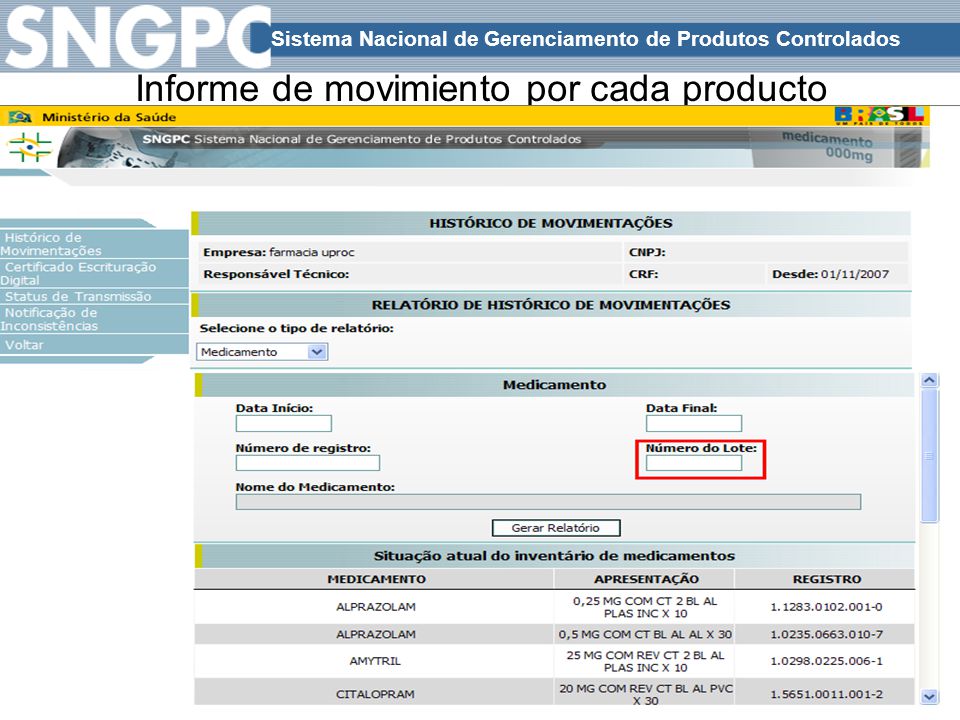Click Situação atual do inventário de medicamentos heading
The image size is (960, 720).
(554, 556)
